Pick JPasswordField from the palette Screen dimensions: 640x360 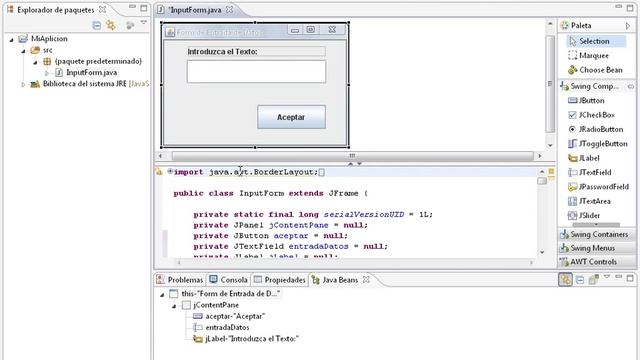tap(598, 187)
